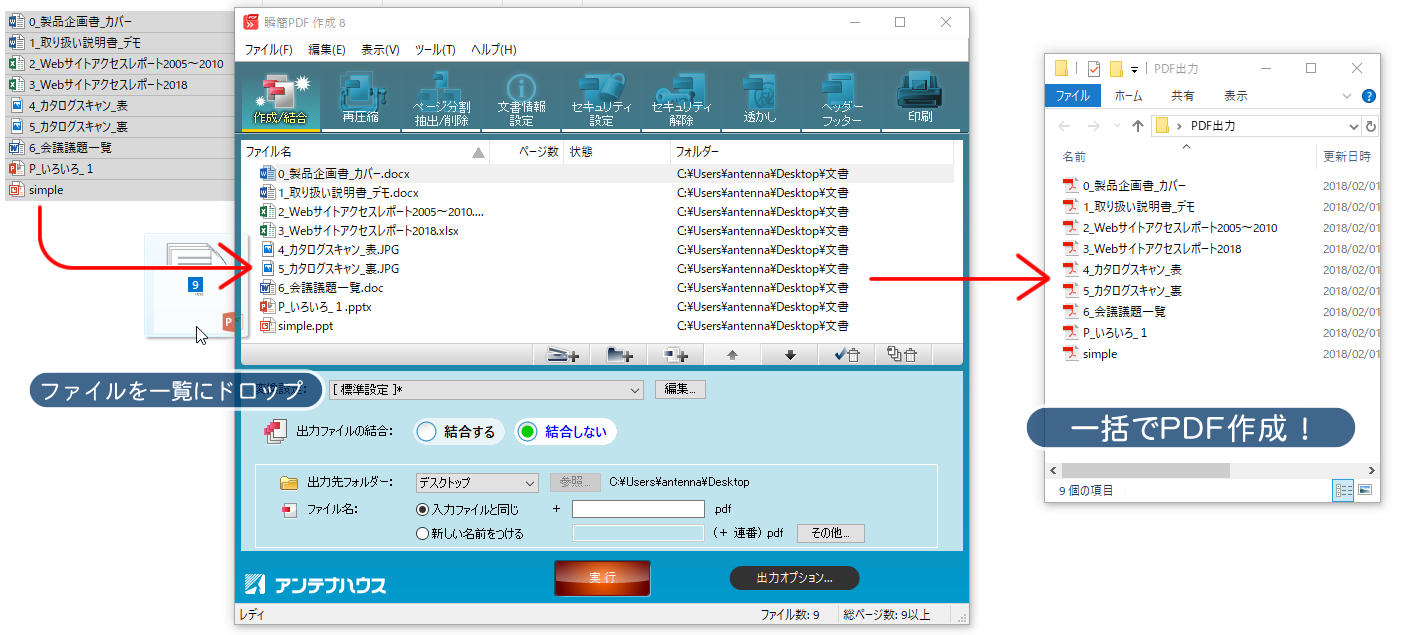Click the Explorer horizontal scrollbar
Viewport: 1402px width, 635px height.
1146,470
